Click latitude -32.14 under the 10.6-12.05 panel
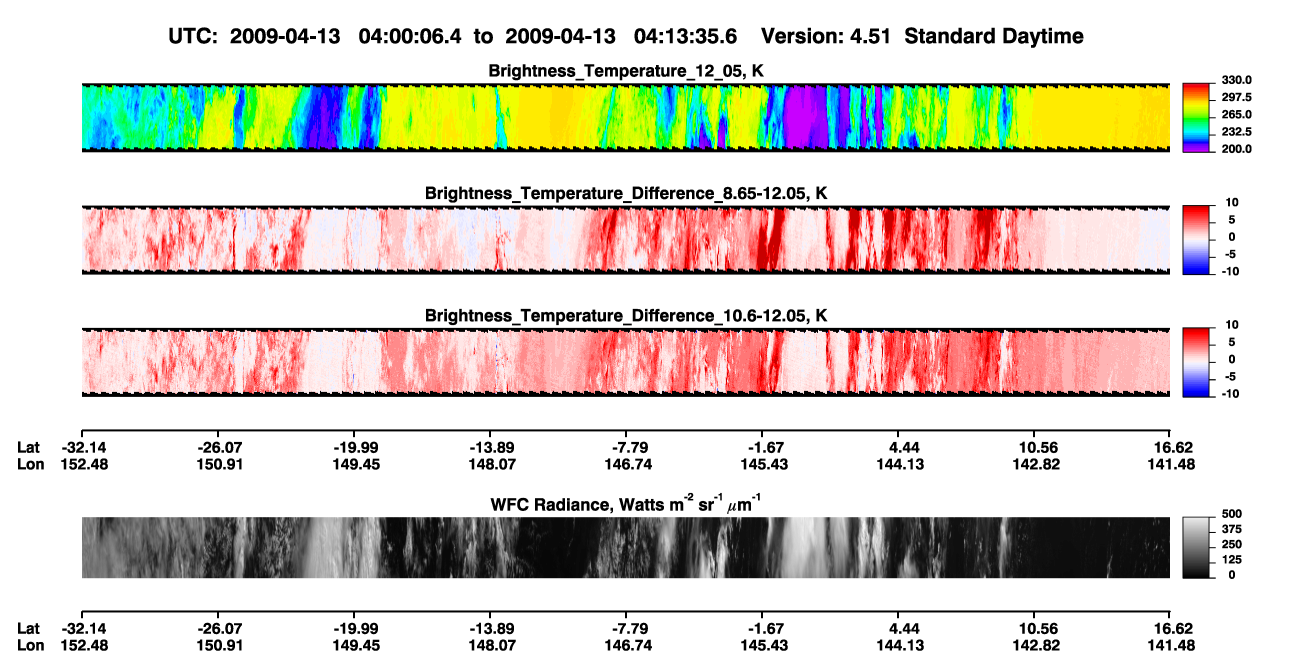The height and width of the screenshot is (667, 1300). [x=85, y=447]
